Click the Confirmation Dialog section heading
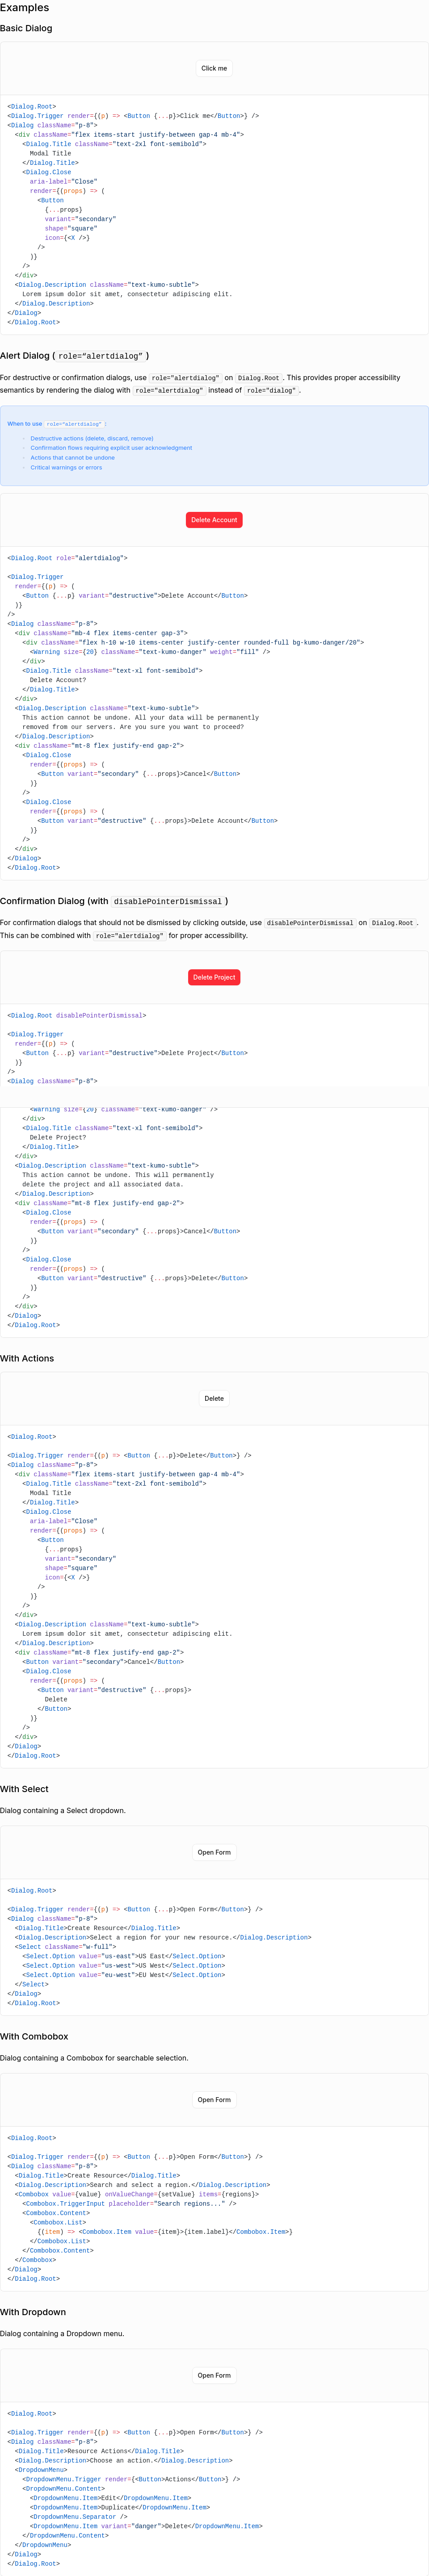The image size is (429, 2576). tap(114, 901)
